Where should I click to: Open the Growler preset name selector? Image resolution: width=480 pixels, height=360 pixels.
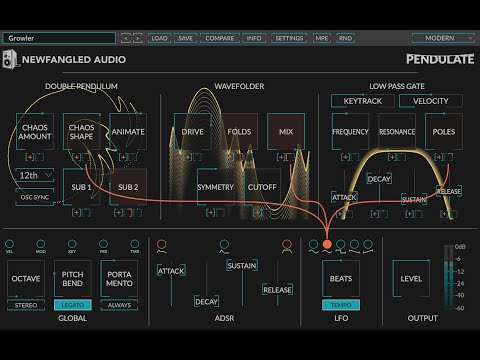click(59, 38)
